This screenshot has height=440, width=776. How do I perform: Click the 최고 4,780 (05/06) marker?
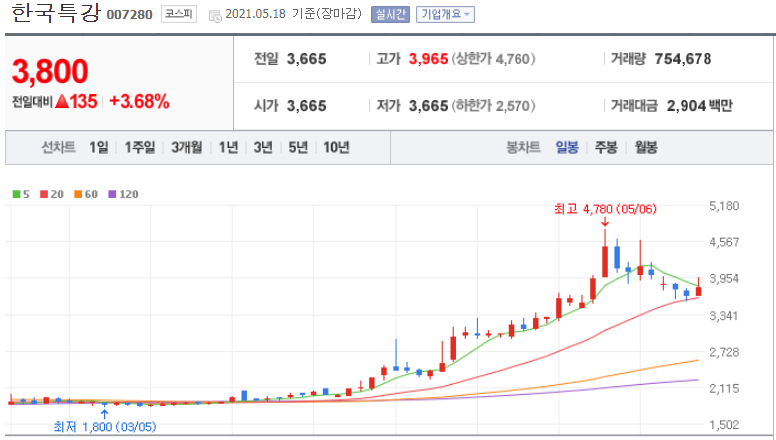(x=605, y=209)
